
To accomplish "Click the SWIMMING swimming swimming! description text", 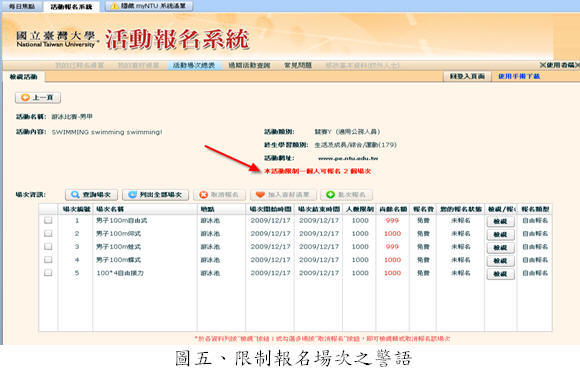I will pyautogui.click(x=107, y=132).
